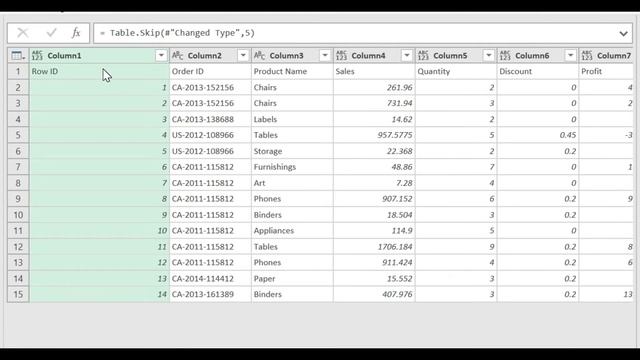
Task: Open Column5 filter dropdown
Action: tap(489, 56)
